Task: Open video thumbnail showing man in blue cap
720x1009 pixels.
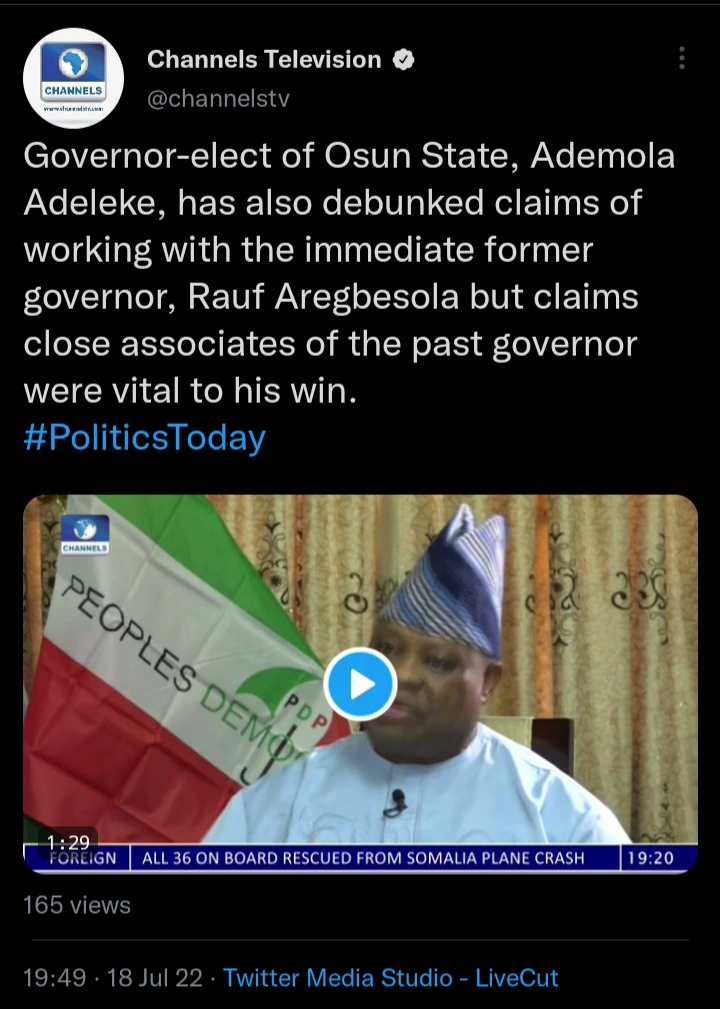Action: coord(360,684)
